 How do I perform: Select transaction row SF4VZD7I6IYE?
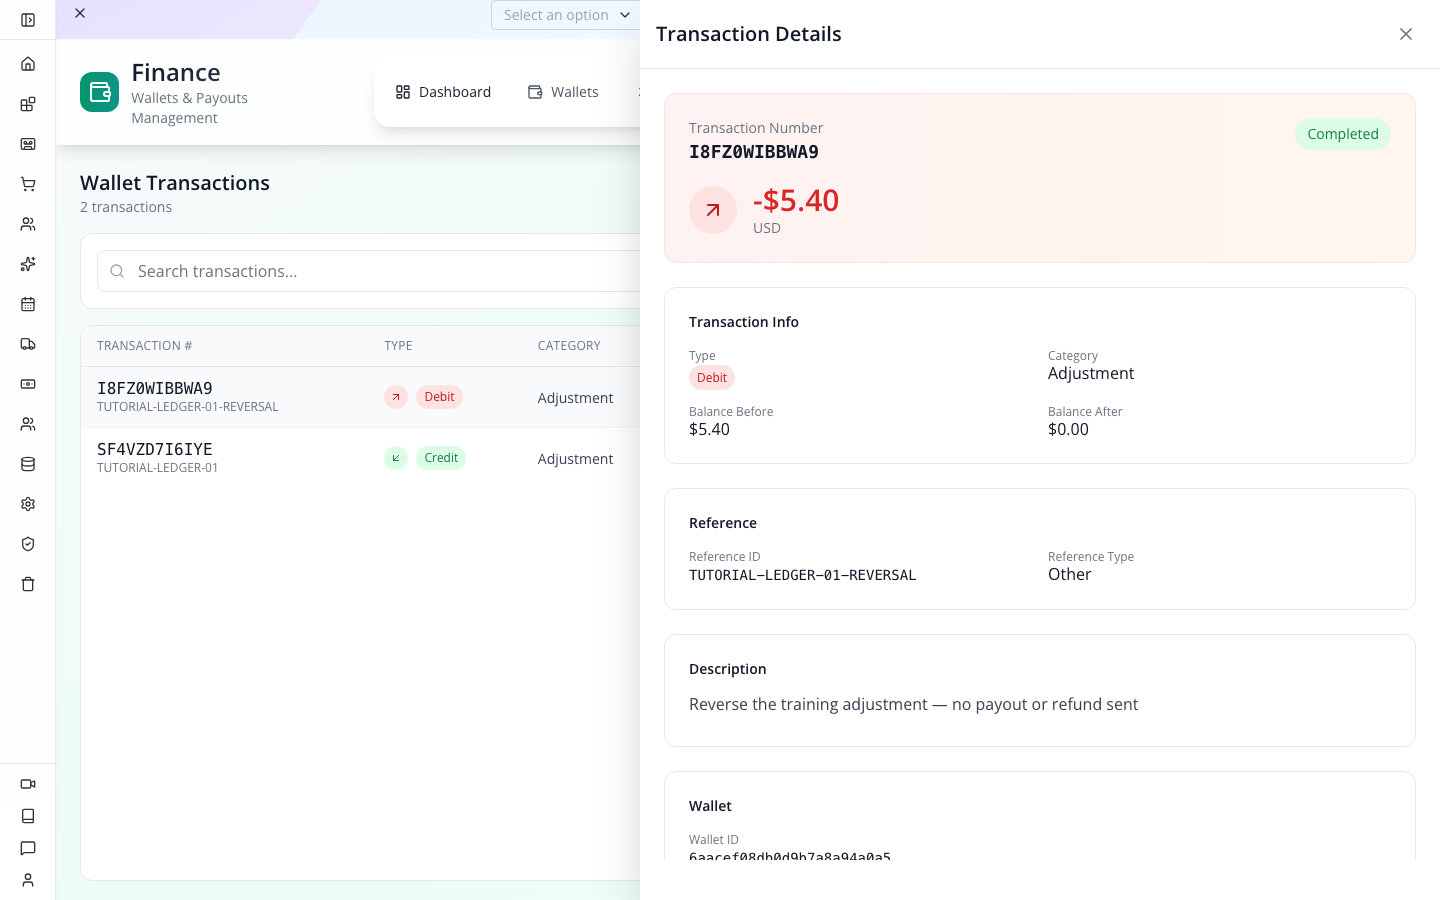click(x=360, y=458)
